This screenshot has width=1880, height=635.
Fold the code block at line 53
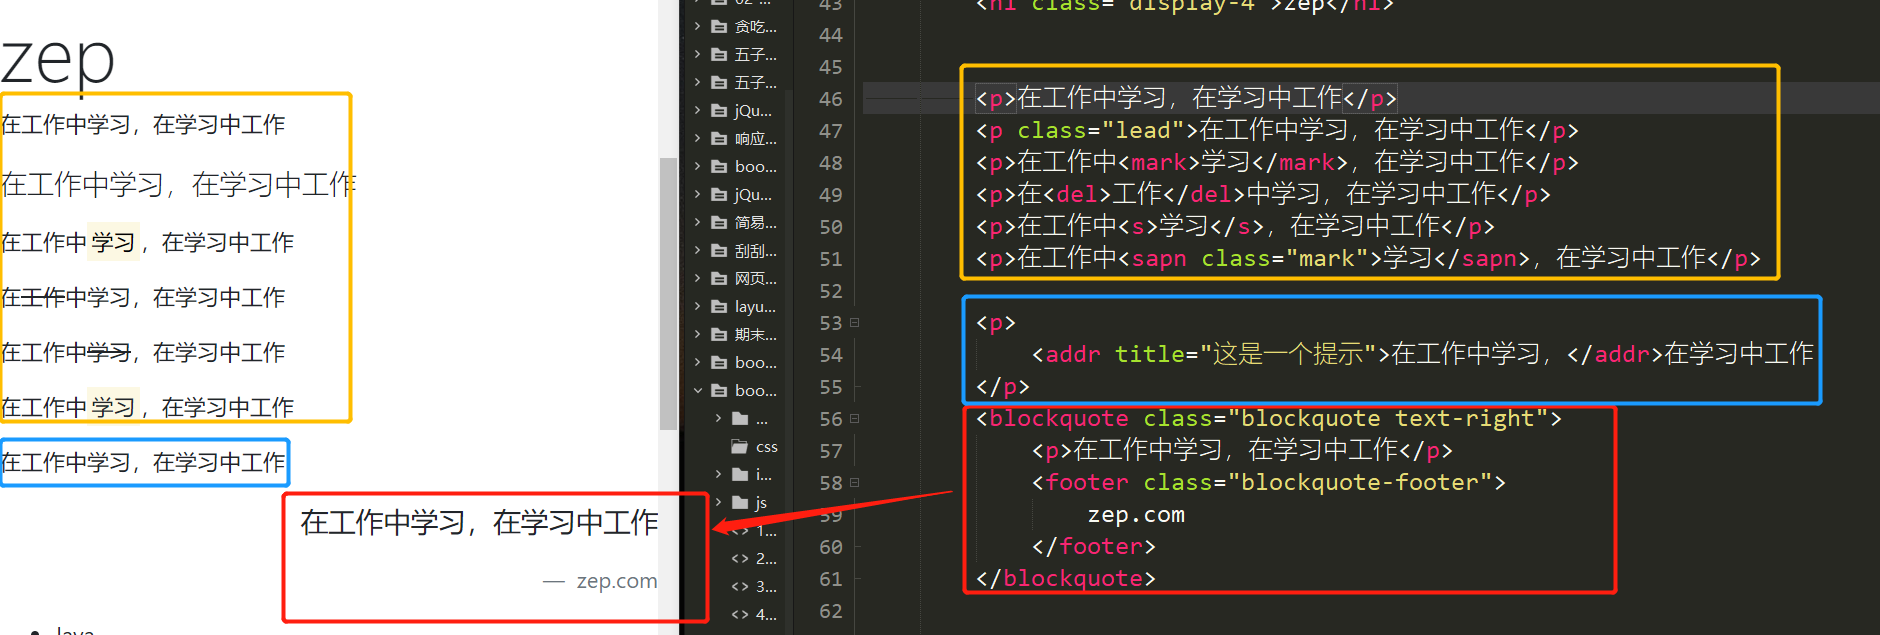click(854, 323)
